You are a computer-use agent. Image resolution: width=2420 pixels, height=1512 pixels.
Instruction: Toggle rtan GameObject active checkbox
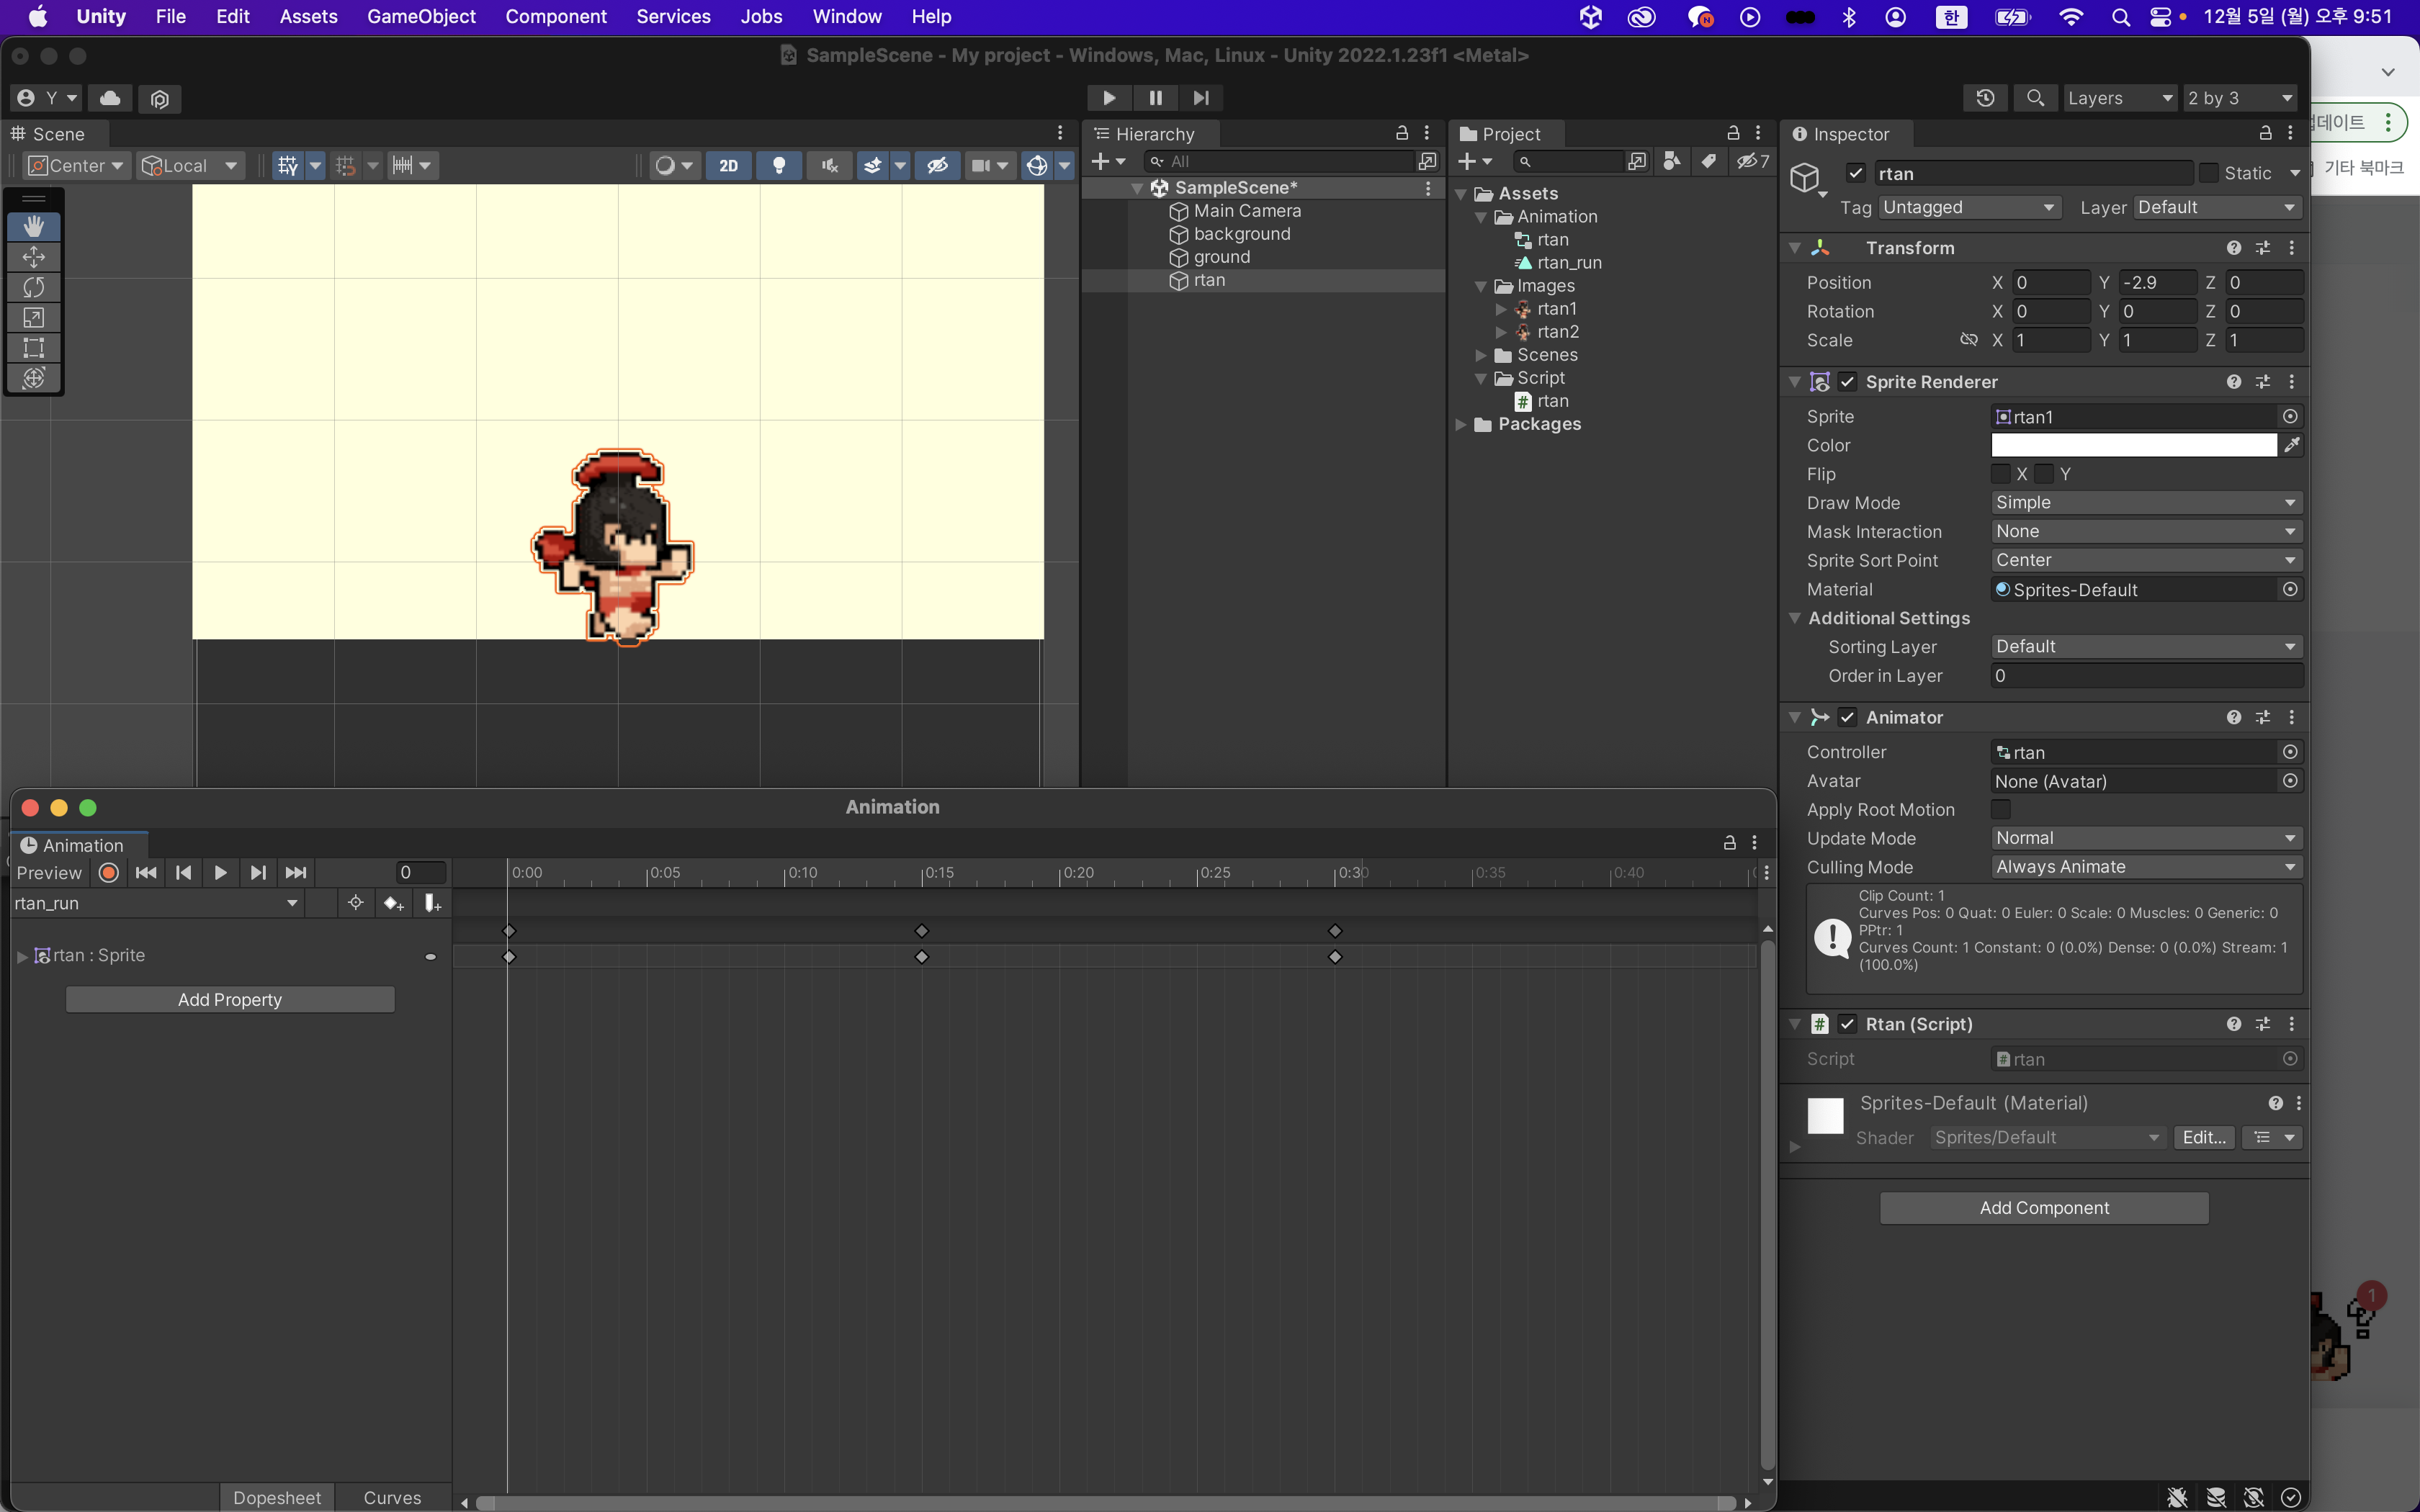(1856, 173)
